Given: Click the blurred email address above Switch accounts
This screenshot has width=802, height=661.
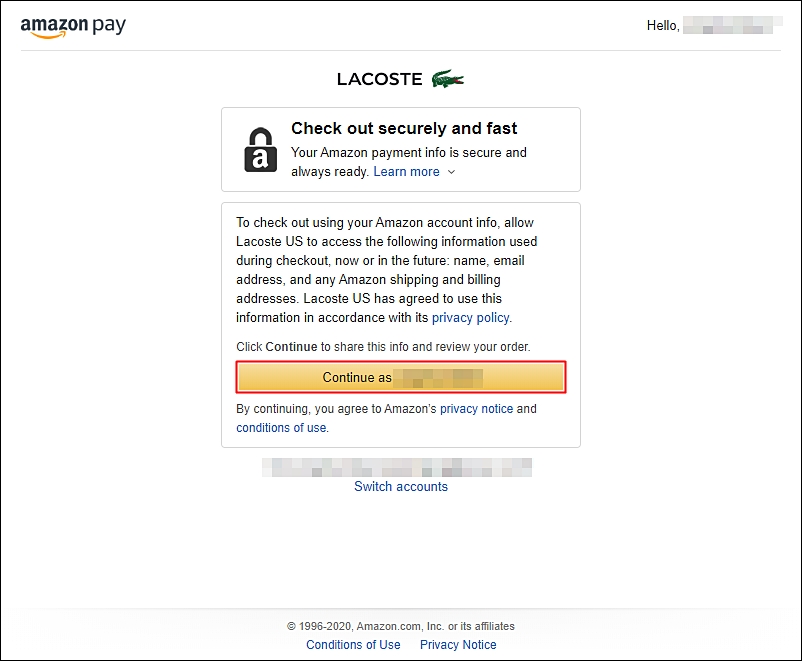Looking at the screenshot, I should pos(397,468).
